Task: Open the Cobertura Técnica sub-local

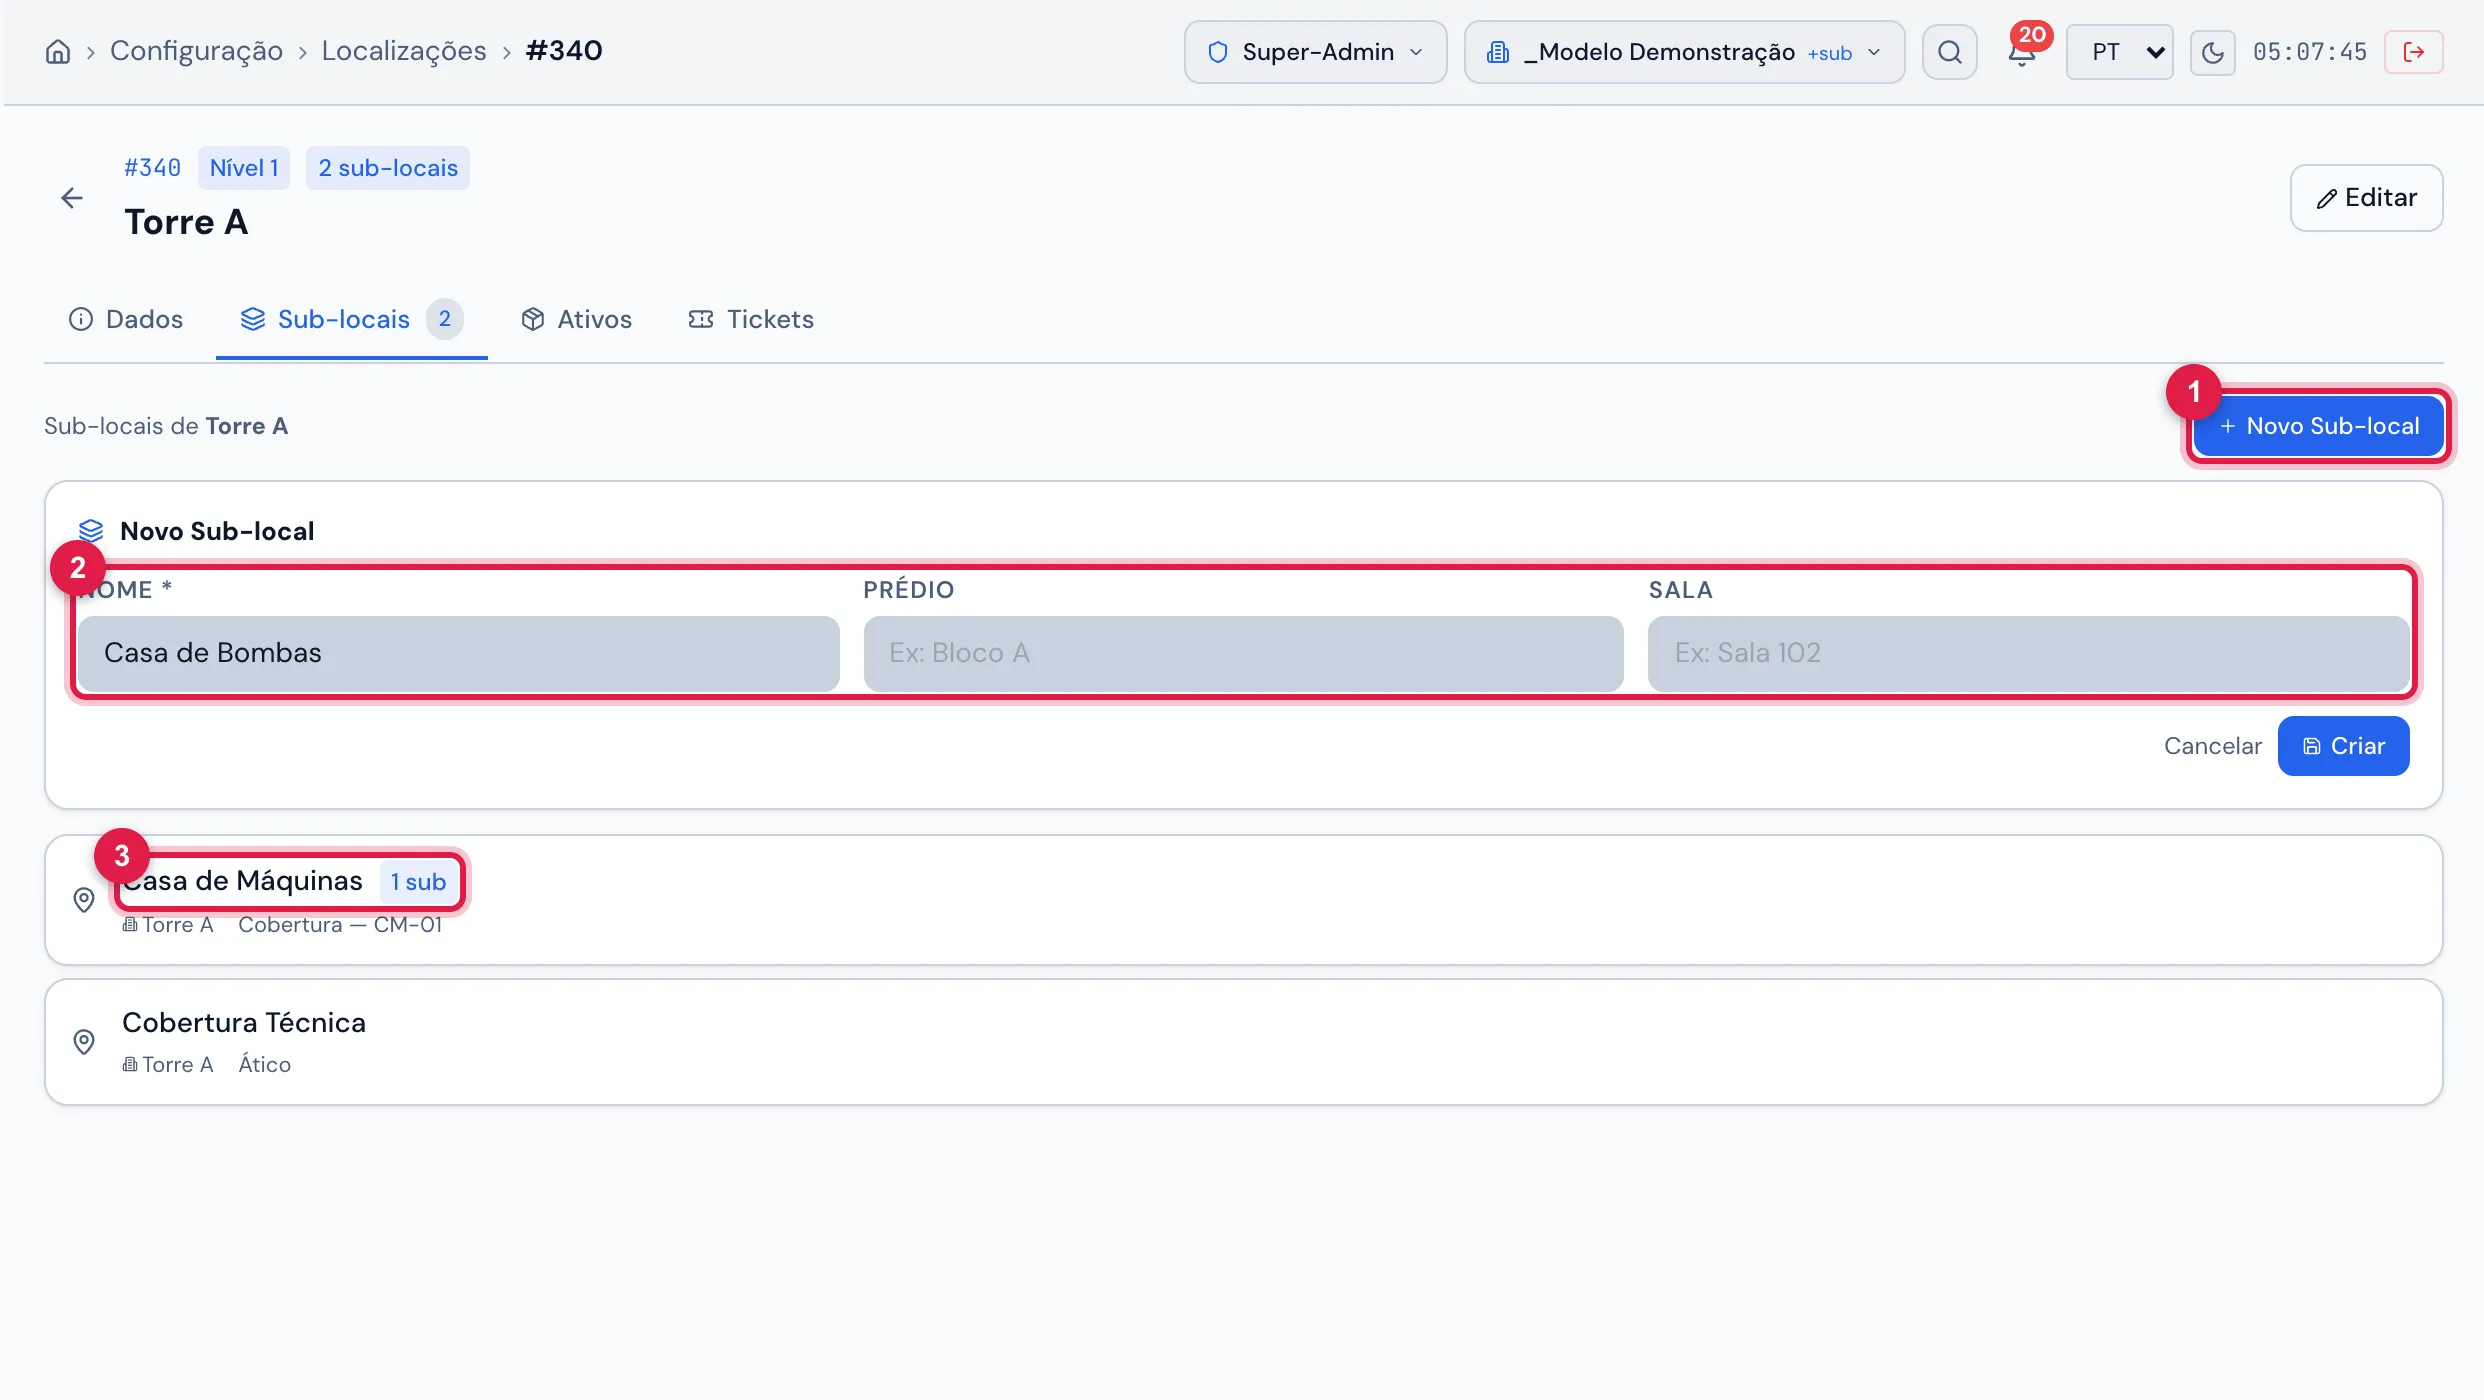Action: click(1243, 1042)
